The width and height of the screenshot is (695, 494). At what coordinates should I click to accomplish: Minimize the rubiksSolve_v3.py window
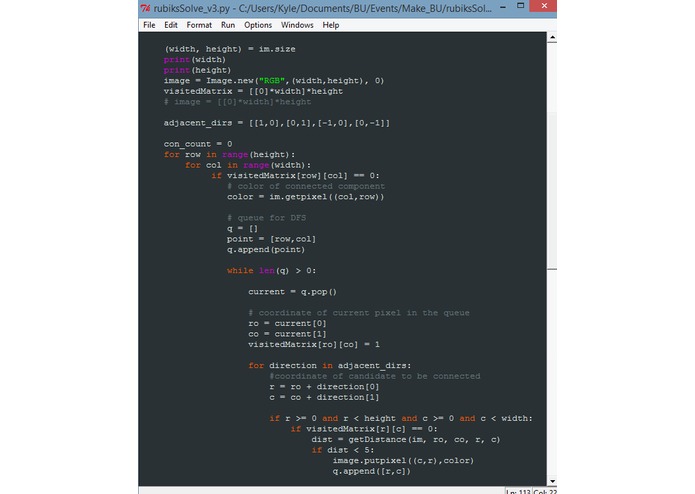click(503, 7)
